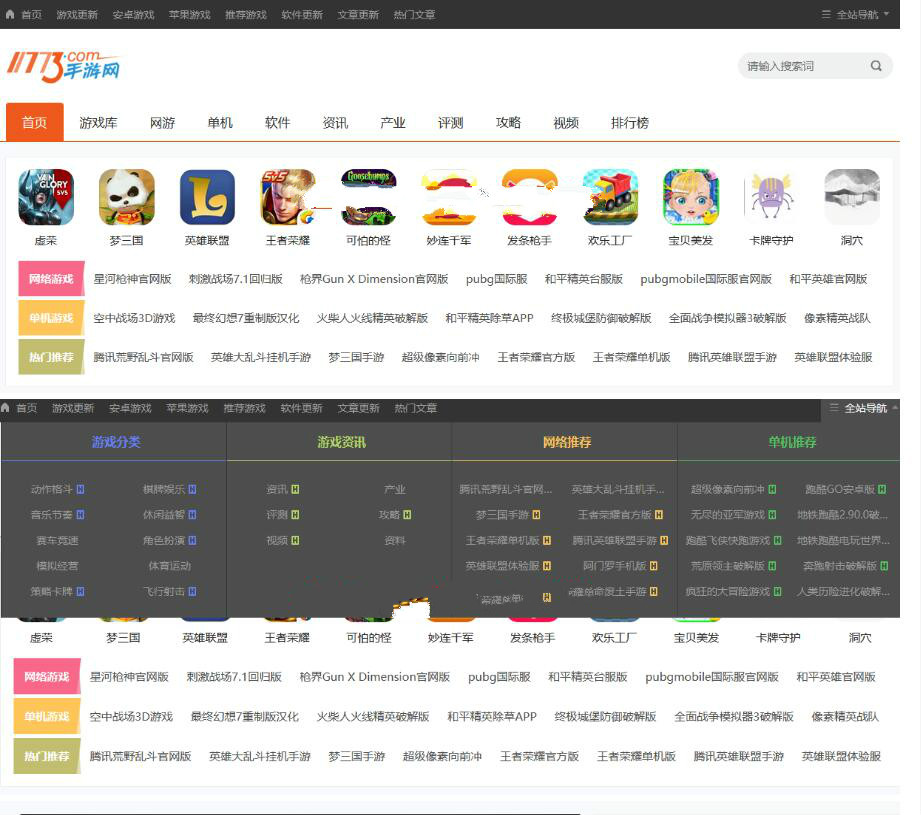Click the H badge beside 跑酷GO安卓版
Image resolution: width=921 pixels, height=815 pixels.
(x=882, y=489)
